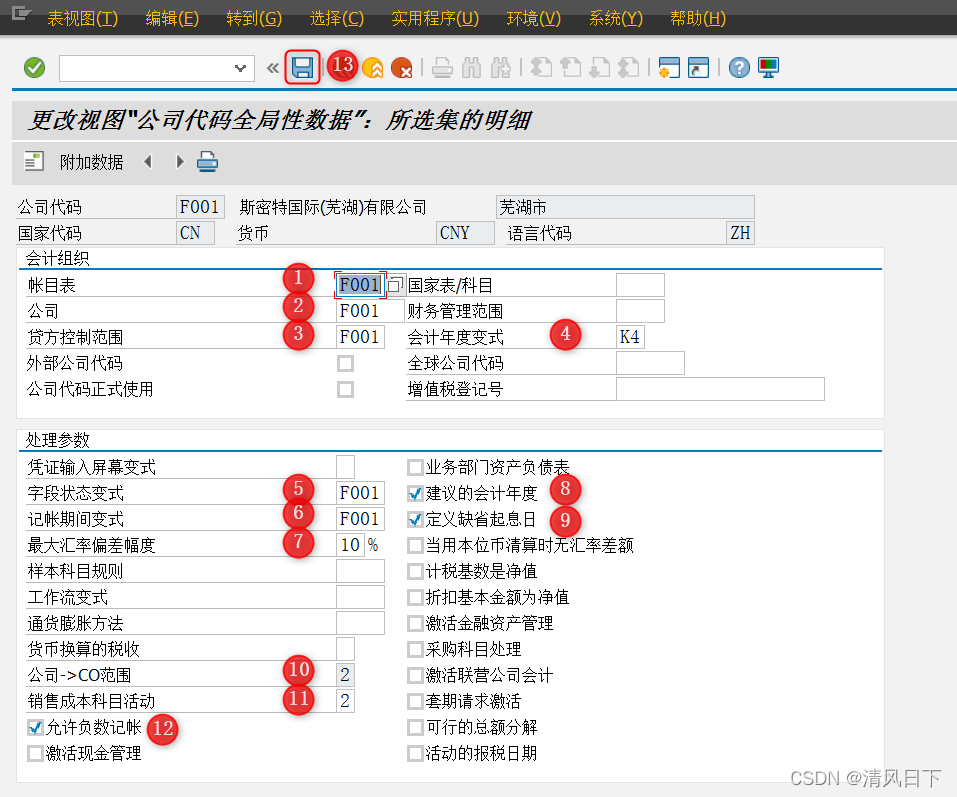Click the Save icon in the toolbar
Viewport: 957px width, 797px height.
pyautogui.click(x=303, y=66)
